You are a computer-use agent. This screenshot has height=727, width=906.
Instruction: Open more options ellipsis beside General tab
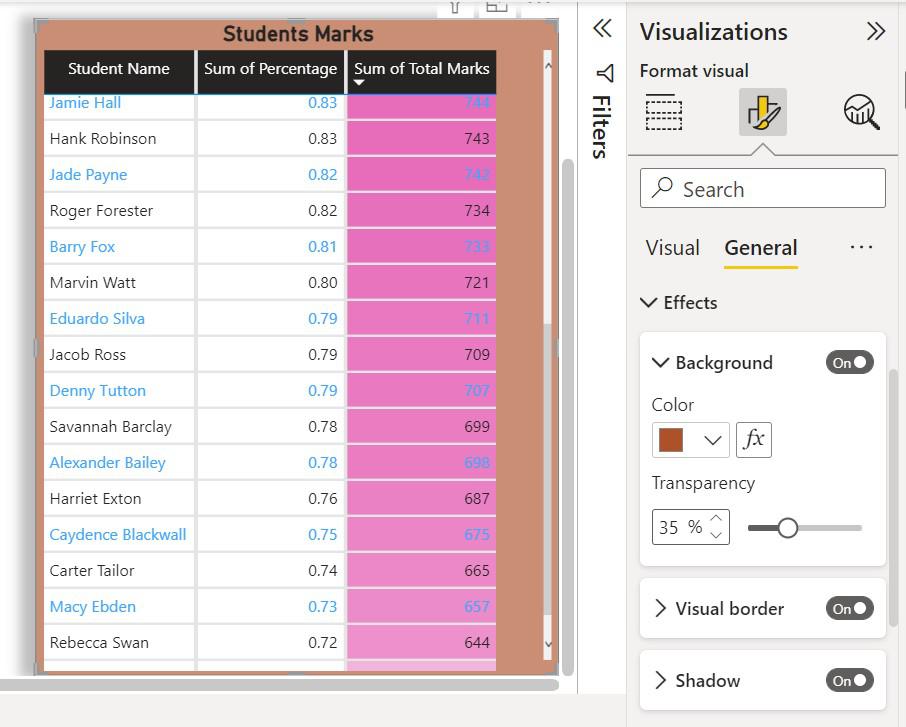tap(860, 248)
